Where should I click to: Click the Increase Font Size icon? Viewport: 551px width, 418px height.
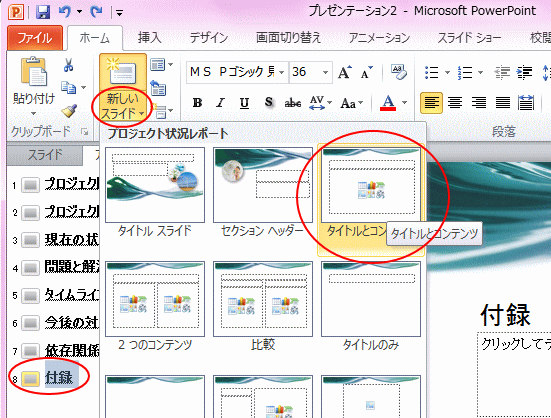tap(344, 72)
